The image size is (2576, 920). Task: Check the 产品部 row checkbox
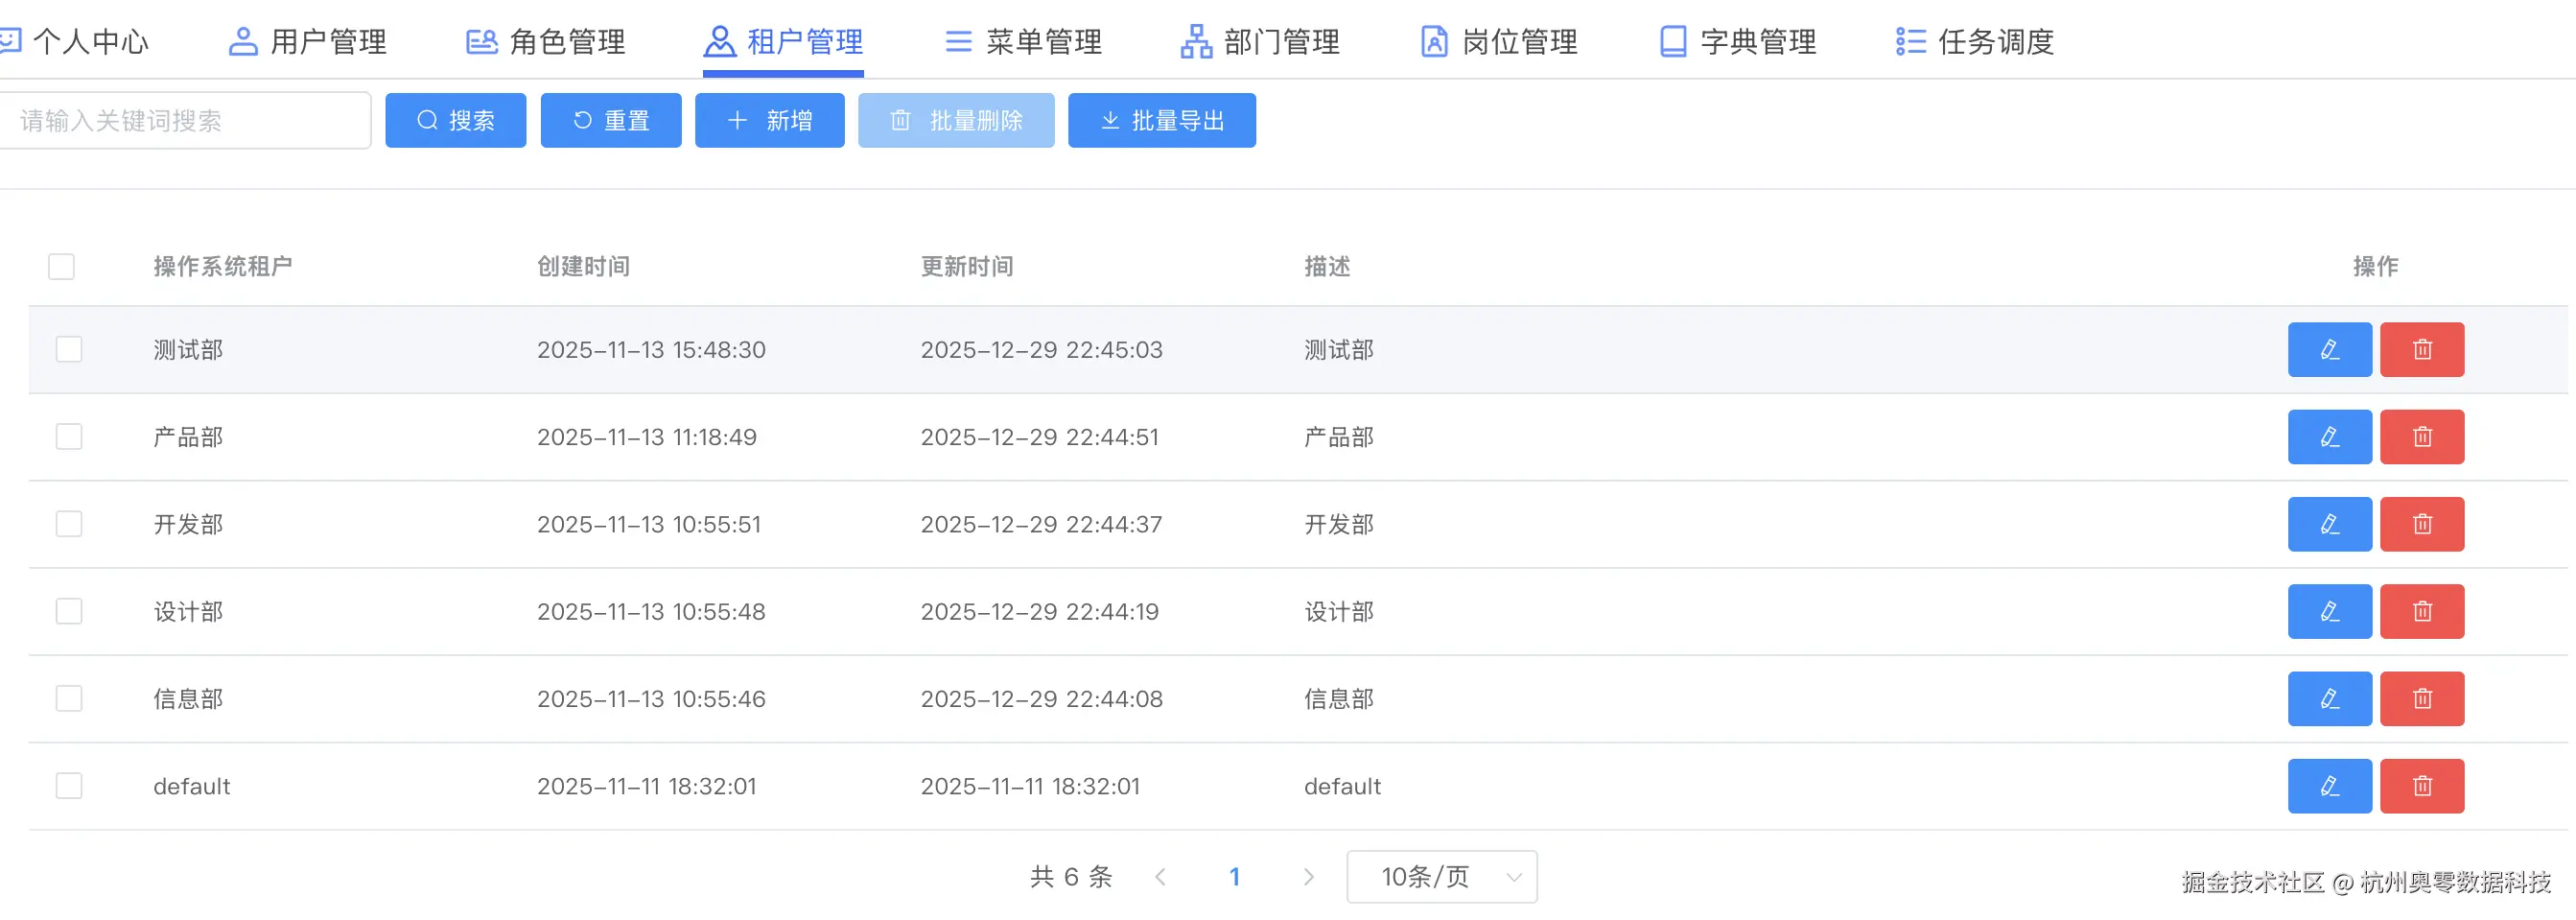point(69,437)
